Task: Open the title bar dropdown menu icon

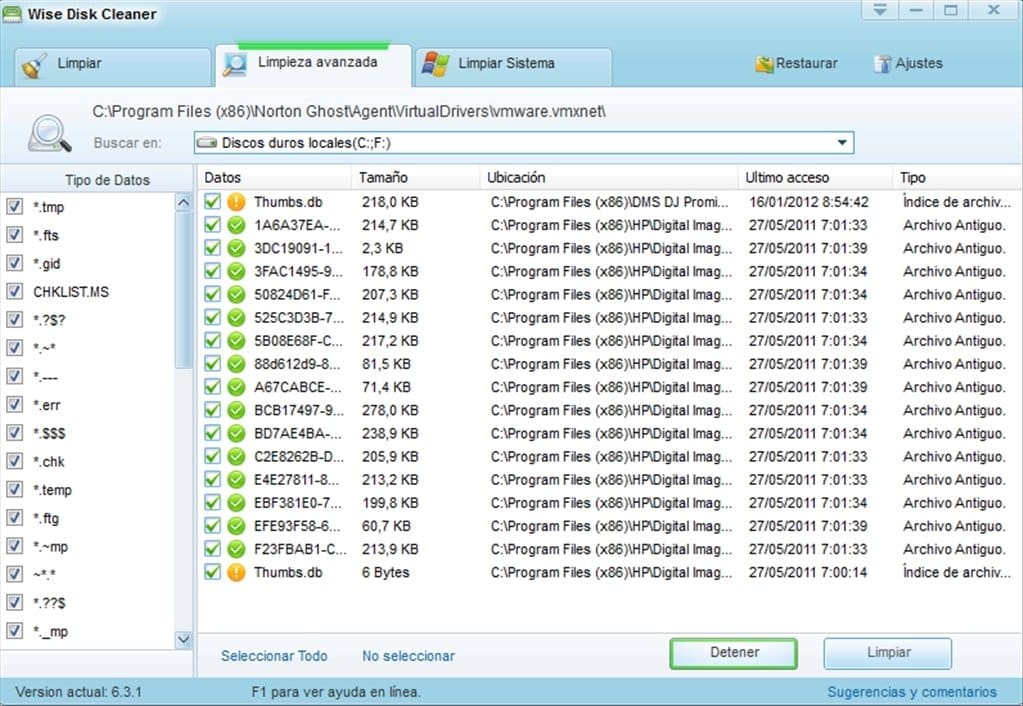Action: (x=880, y=10)
